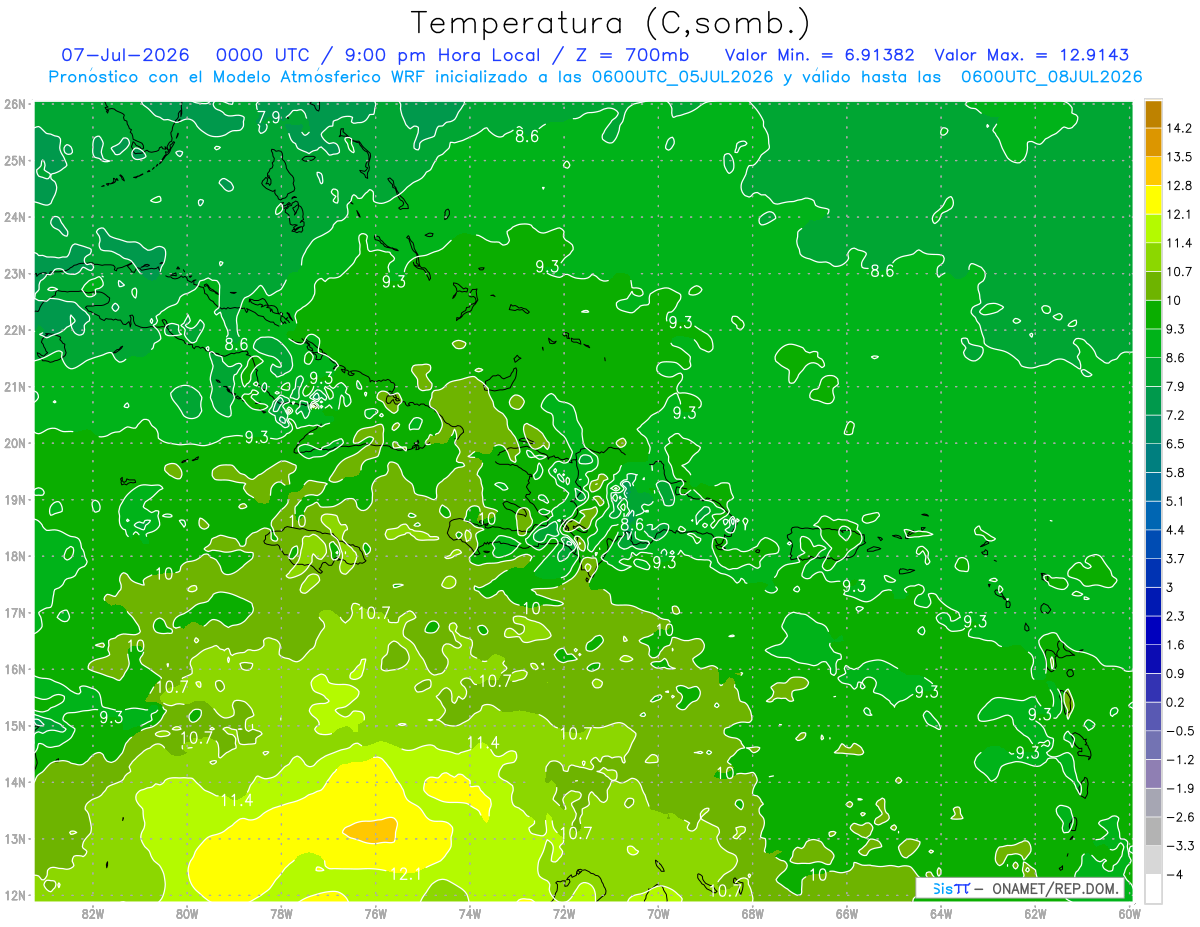This screenshot has width=1200, height=927.
Task: Click legend value "0.9"
Action: [x=1175, y=673]
